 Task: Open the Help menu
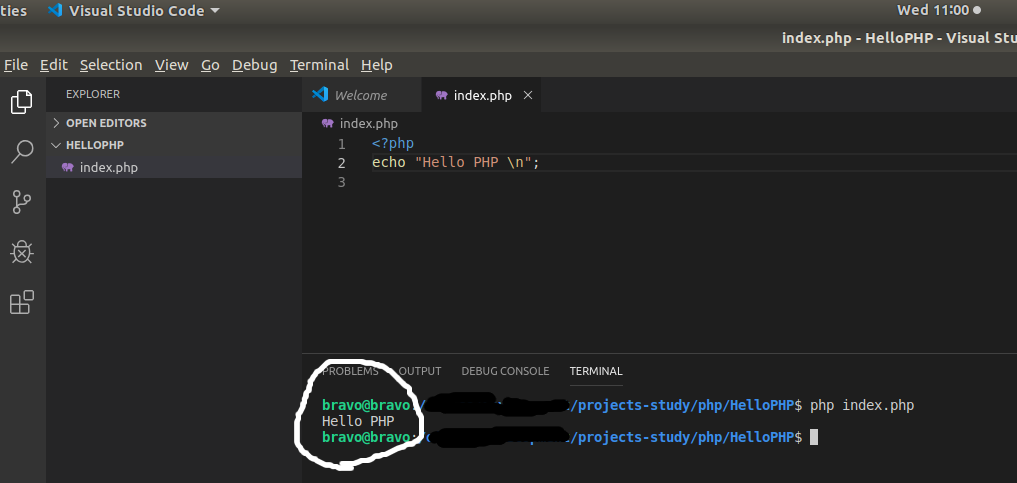tap(376, 65)
